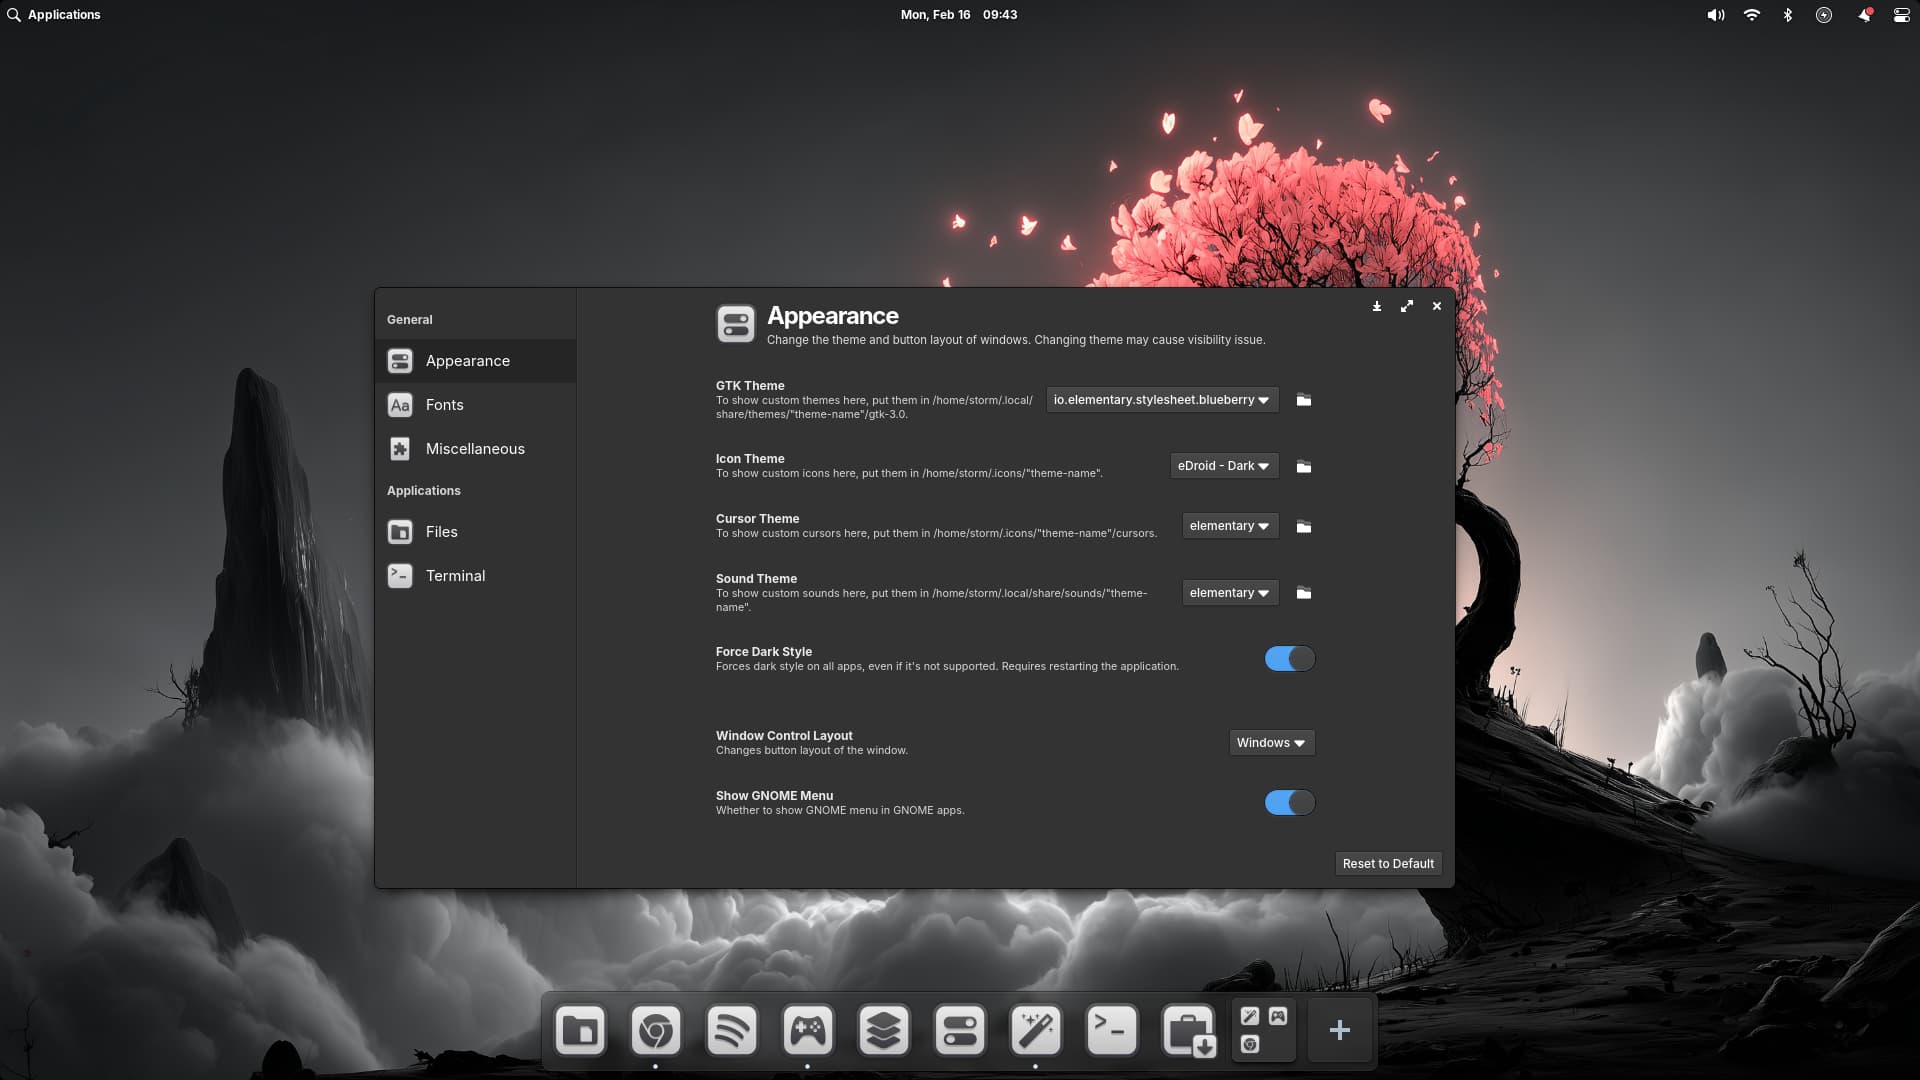Viewport: 1920px width, 1080px height.
Task: Open Window Control Layout dropdown
Action: click(x=1271, y=743)
